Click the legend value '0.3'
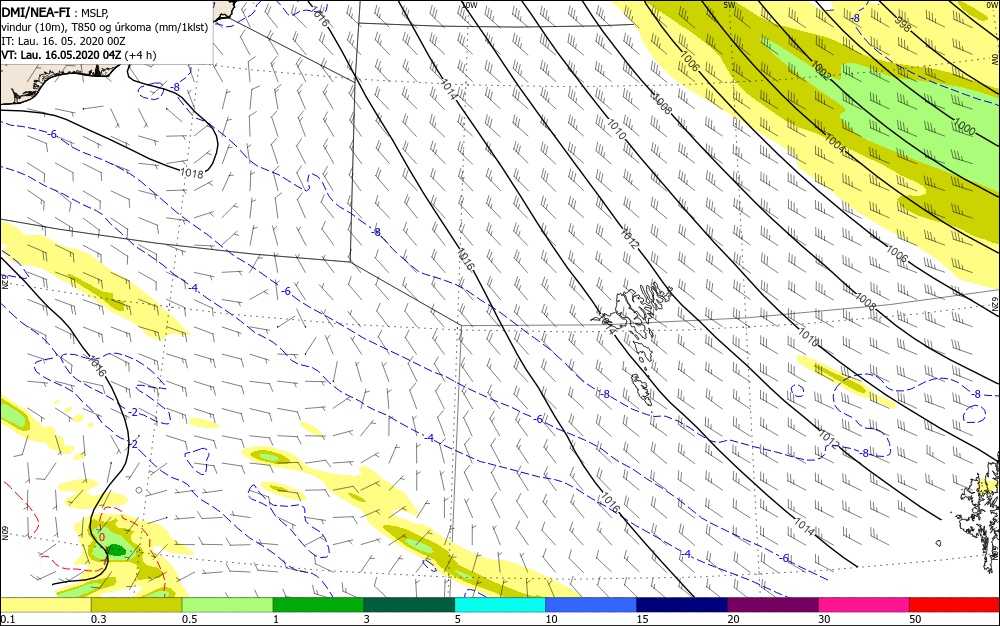 coord(98,619)
